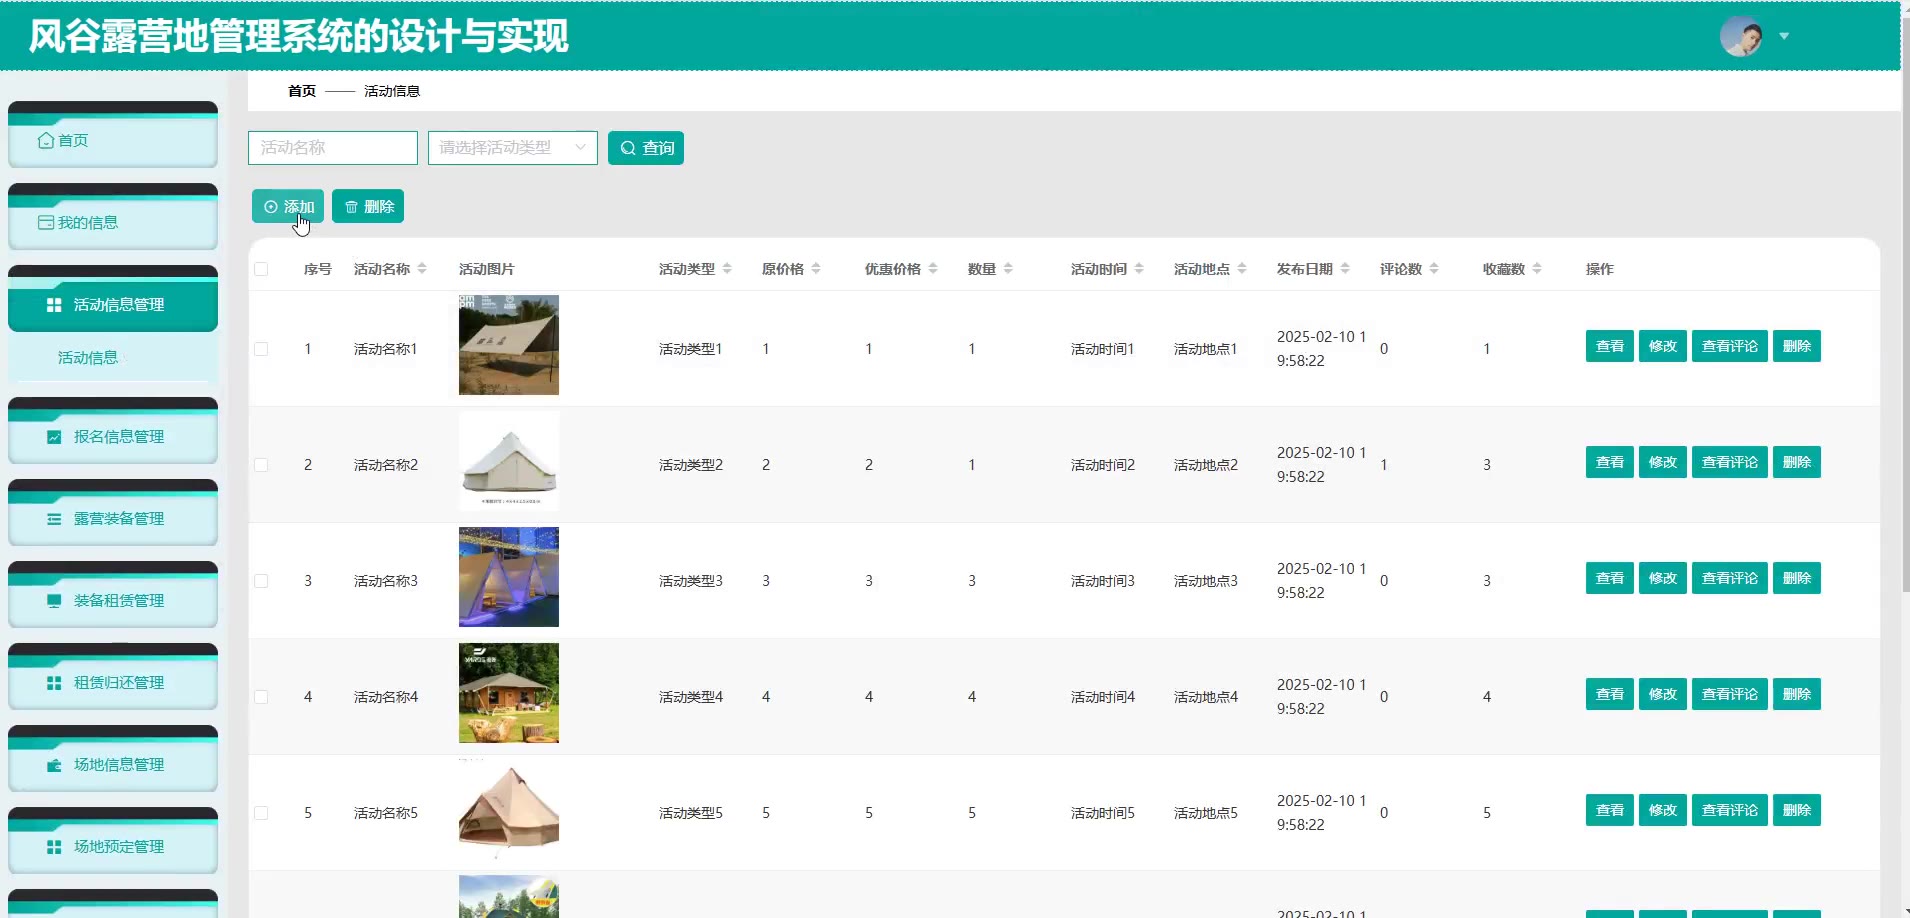The height and width of the screenshot is (918, 1910).
Task: Toggle the select-all checkbox in table header
Action: (x=261, y=269)
